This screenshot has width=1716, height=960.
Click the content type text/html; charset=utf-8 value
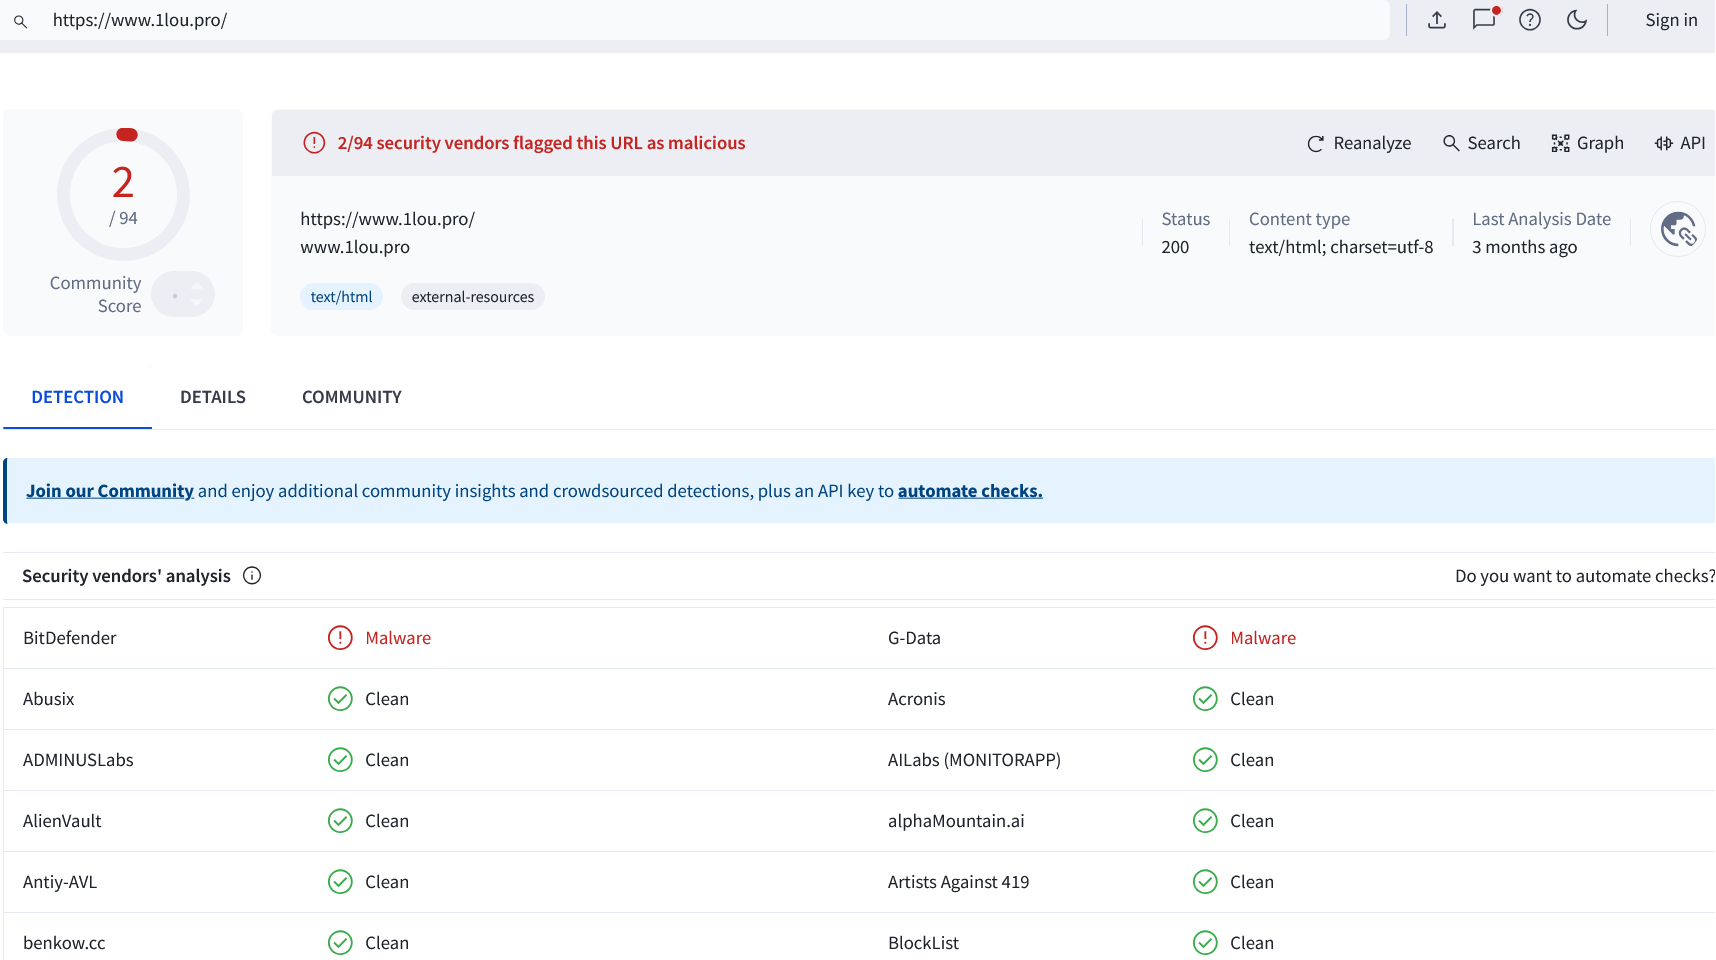[1341, 247]
